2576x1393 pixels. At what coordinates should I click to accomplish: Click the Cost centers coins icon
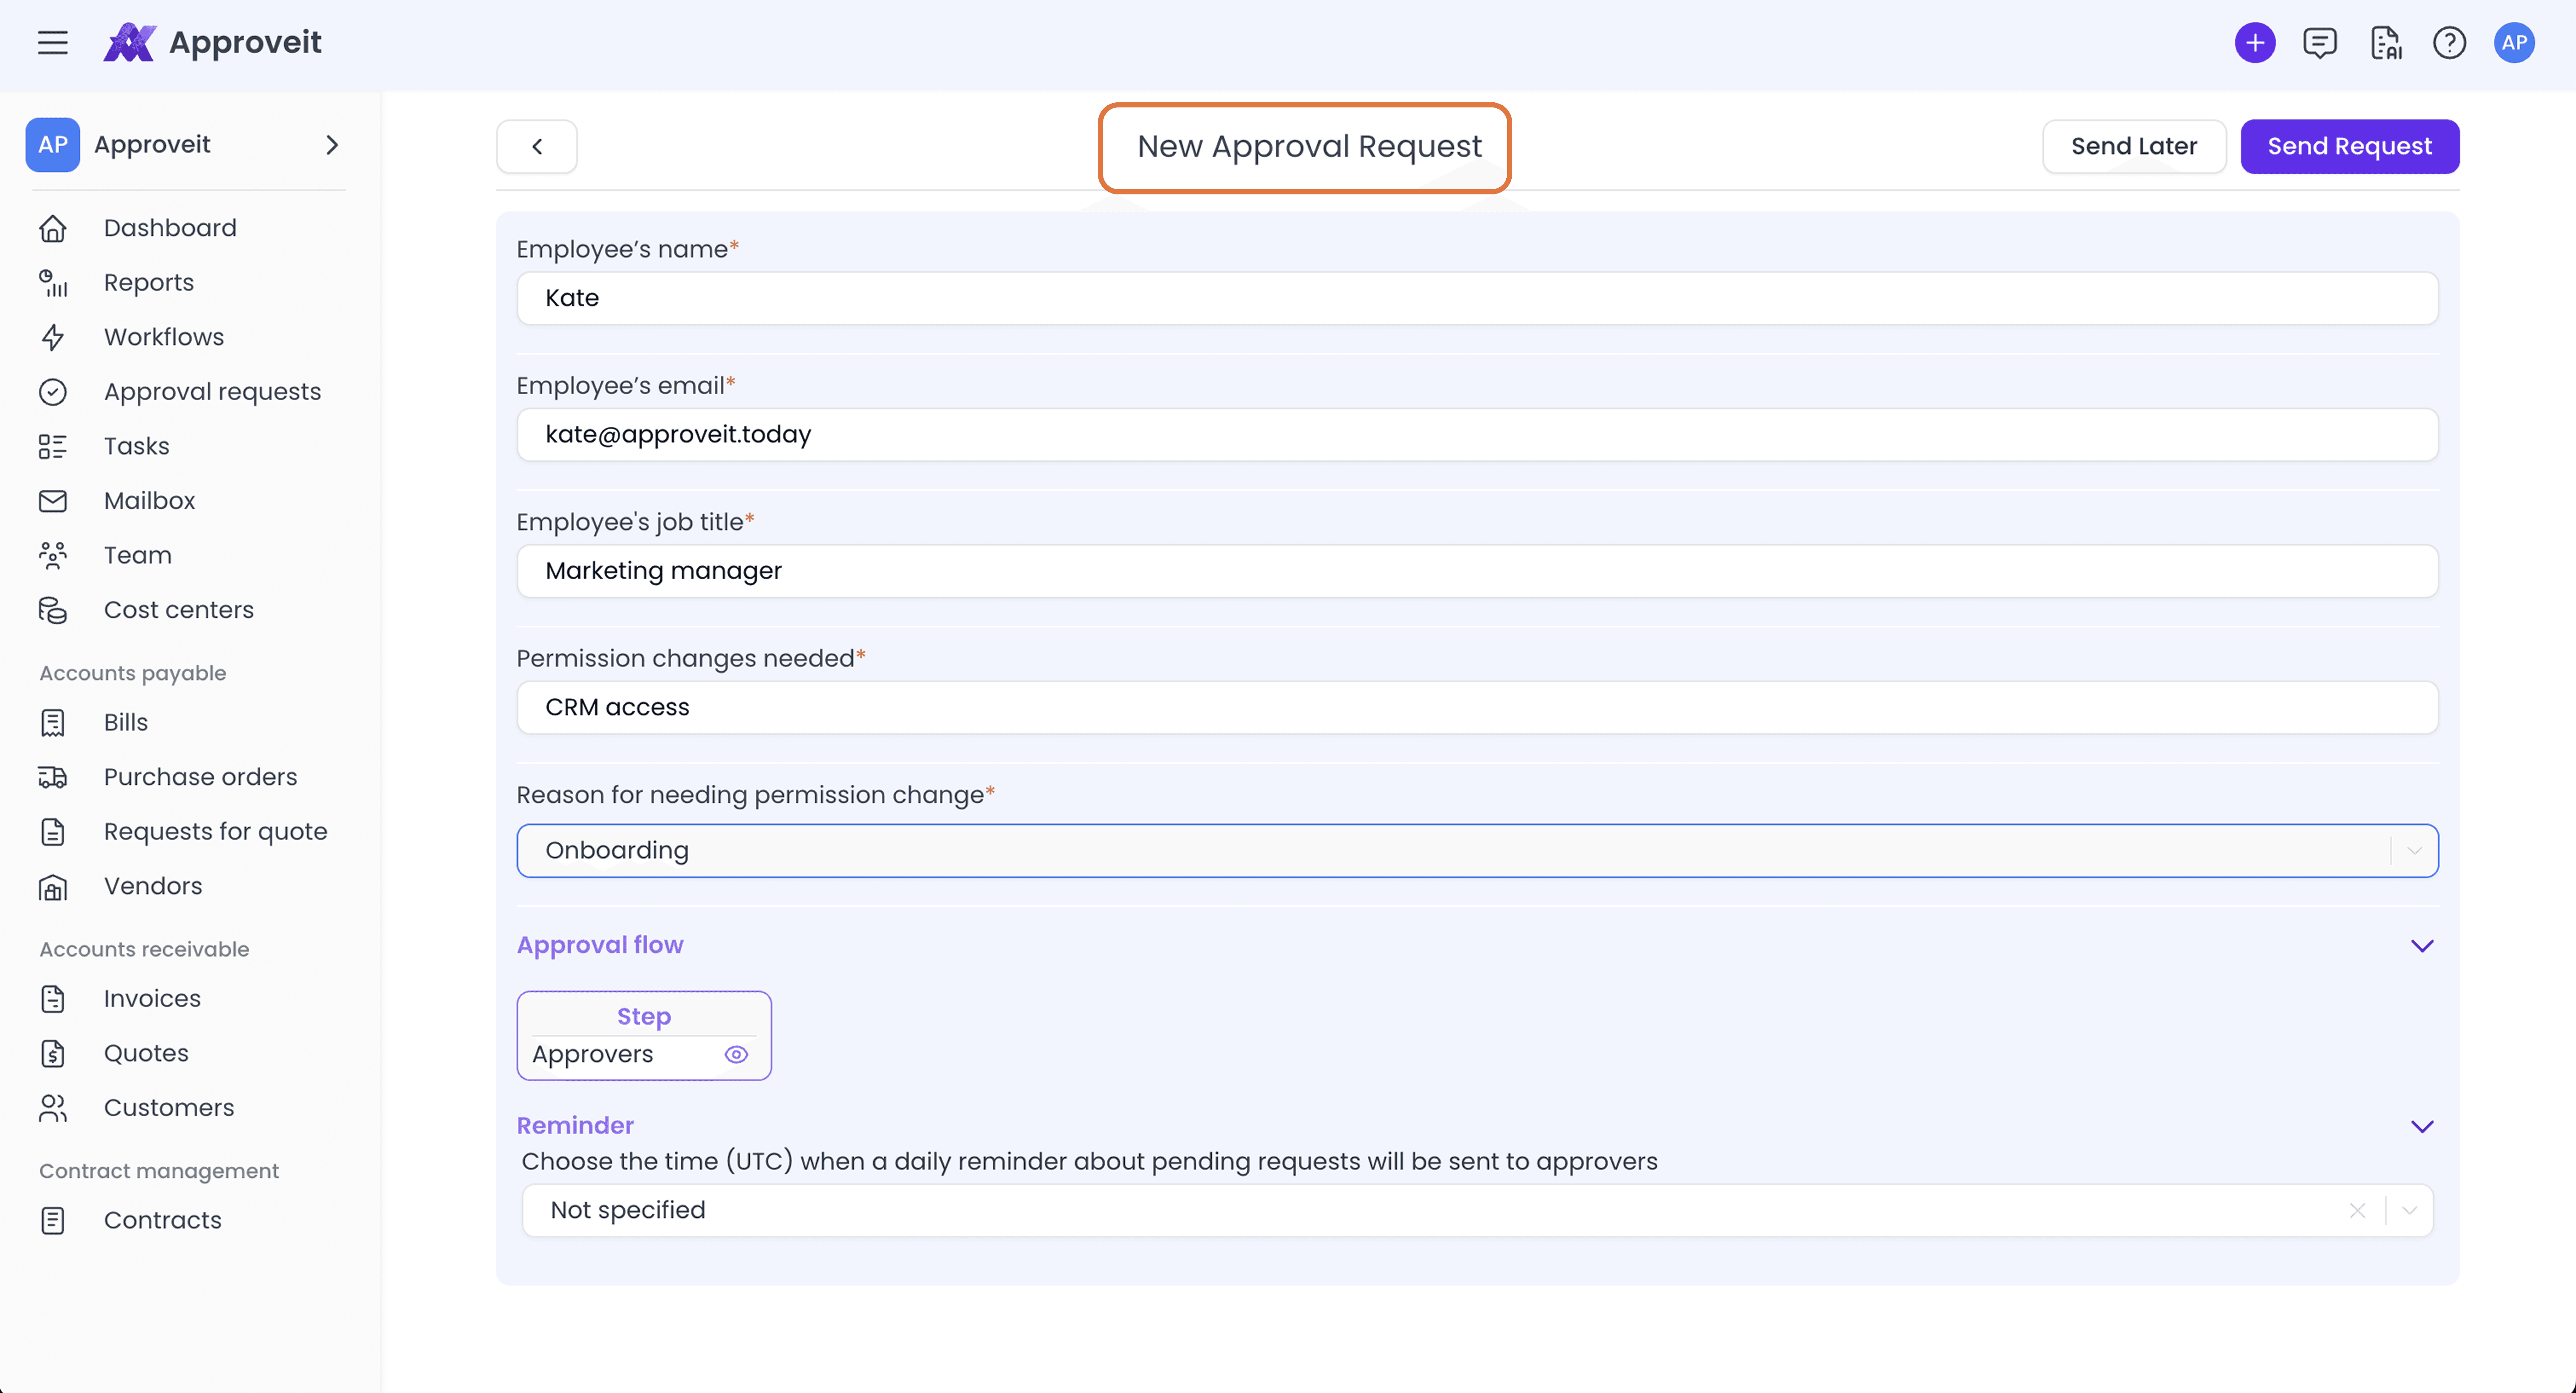(53, 610)
